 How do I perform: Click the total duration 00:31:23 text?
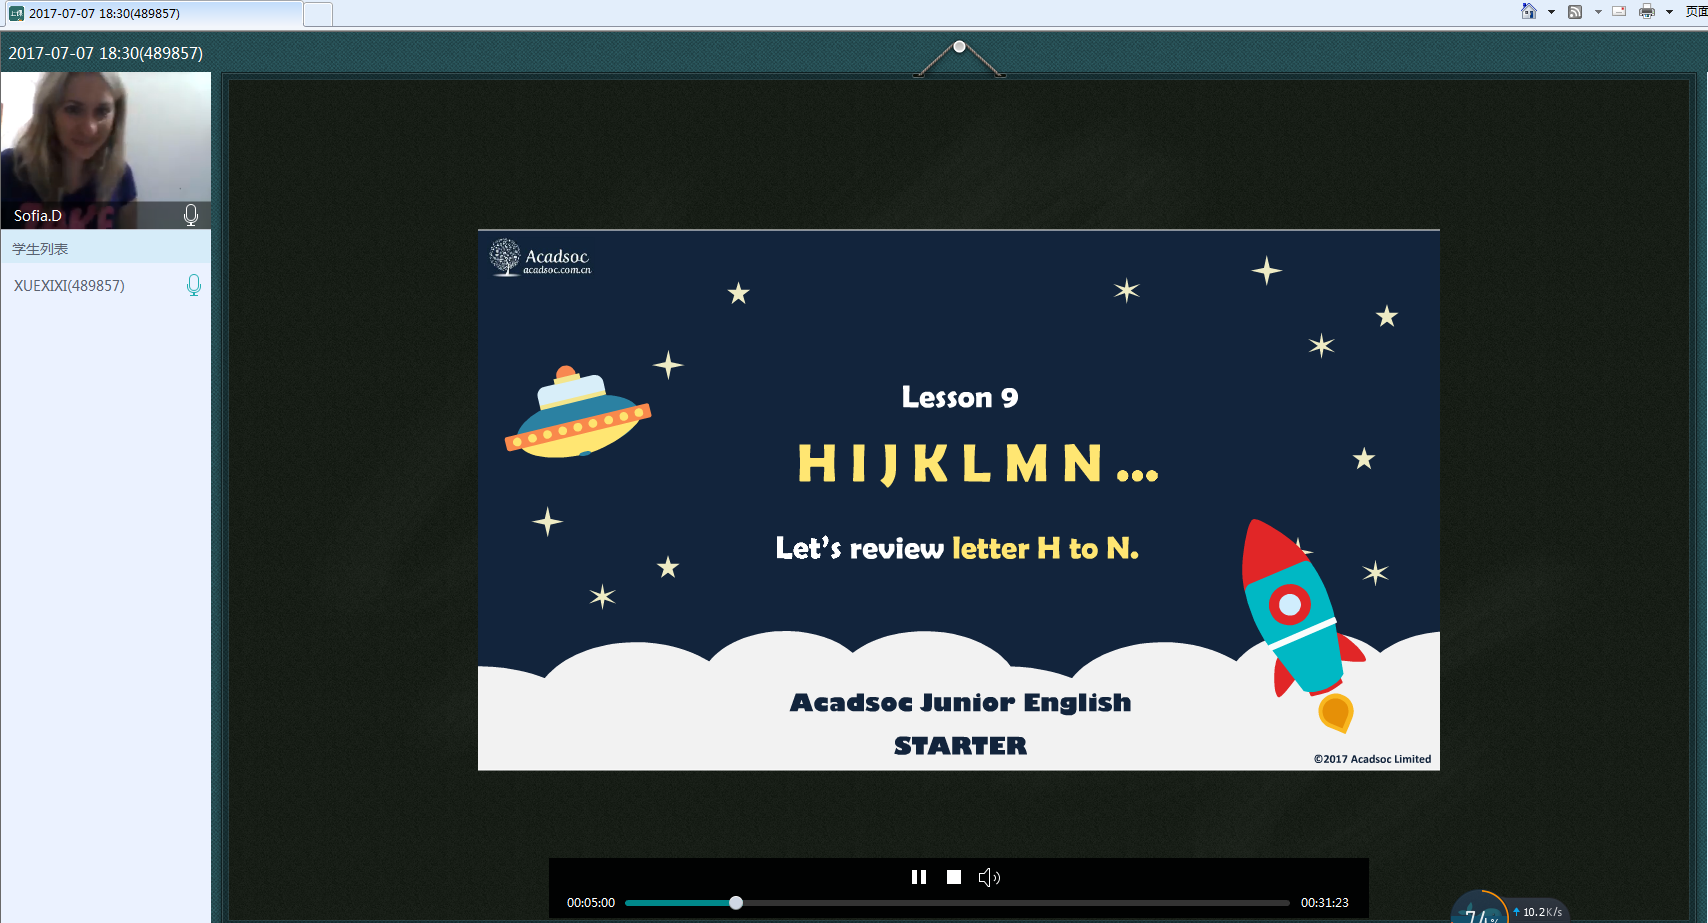(x=1325, y=903)
